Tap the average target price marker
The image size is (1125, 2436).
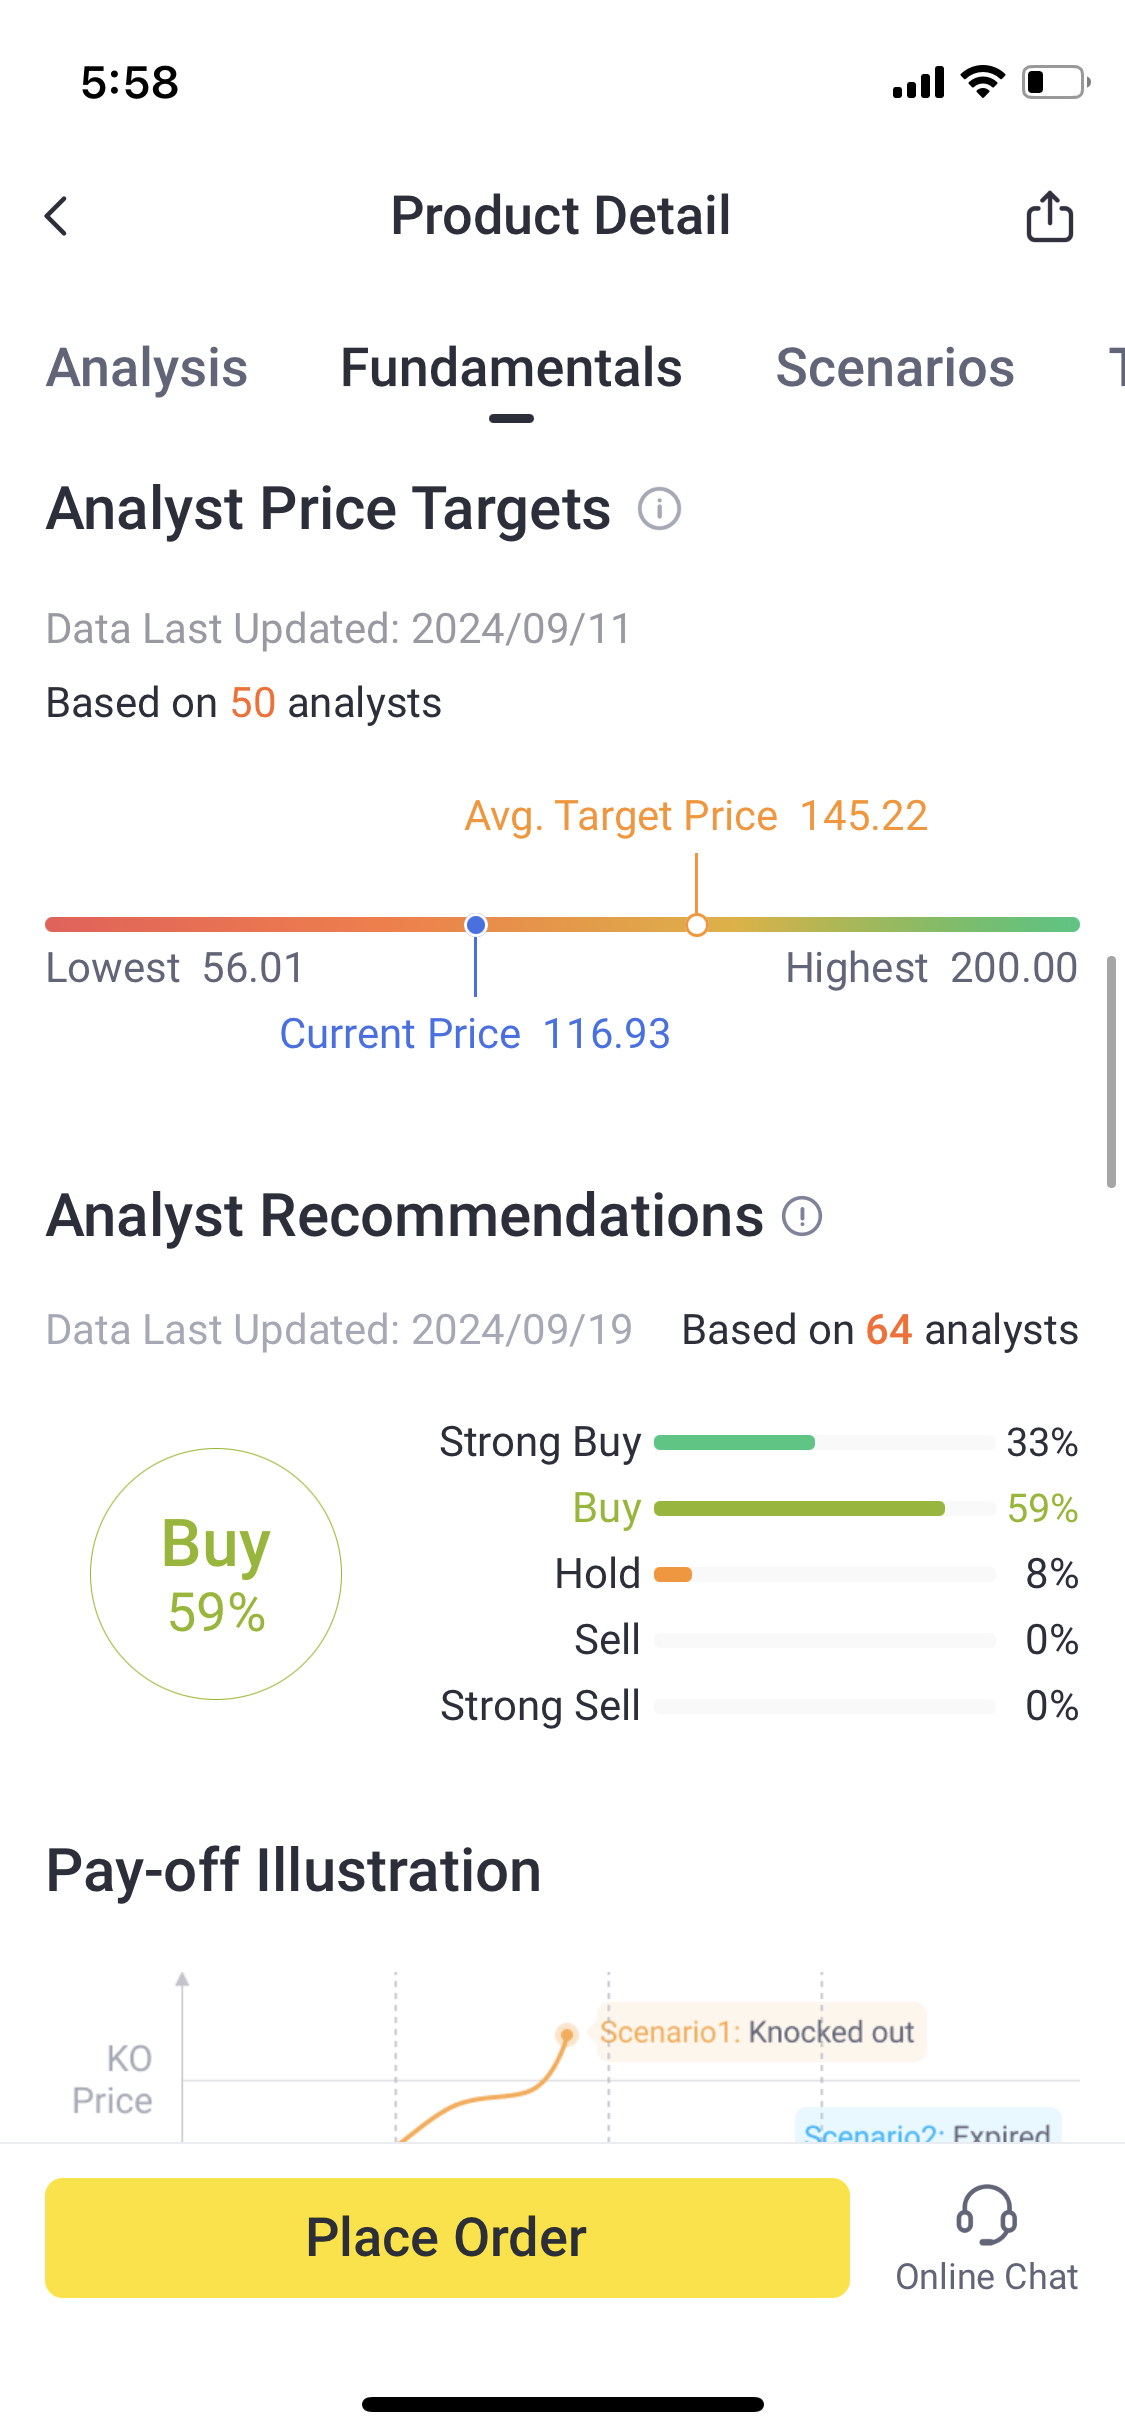click(697, 925)
